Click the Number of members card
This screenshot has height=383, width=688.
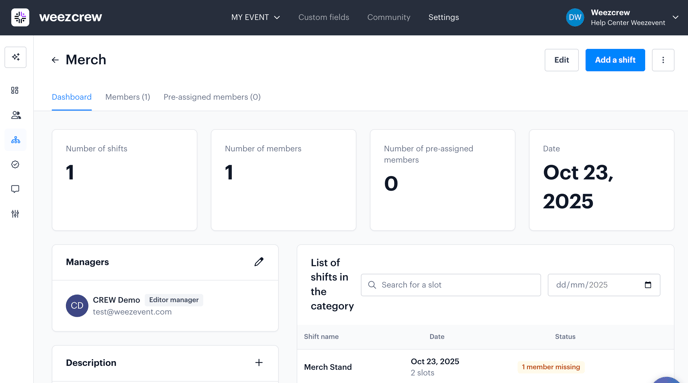pos(283,180)
